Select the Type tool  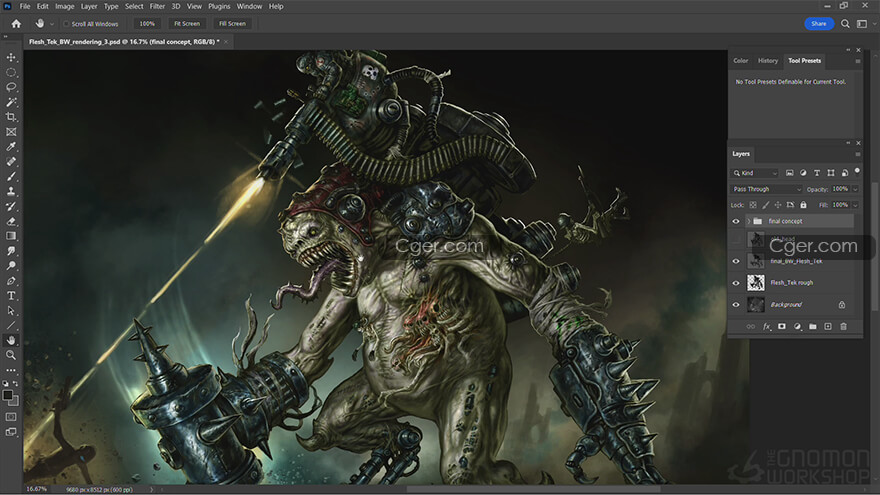click(x=11, y=295)
